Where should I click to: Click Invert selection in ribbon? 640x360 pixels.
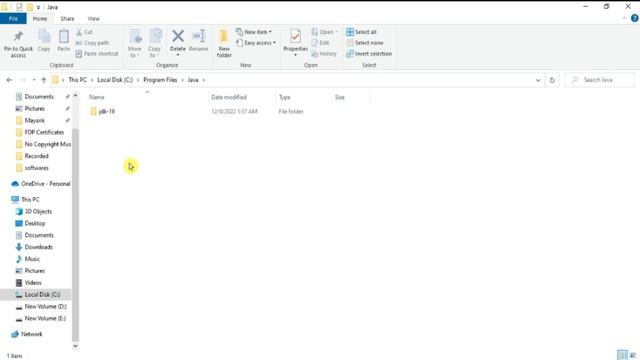[x=369, y=54]
